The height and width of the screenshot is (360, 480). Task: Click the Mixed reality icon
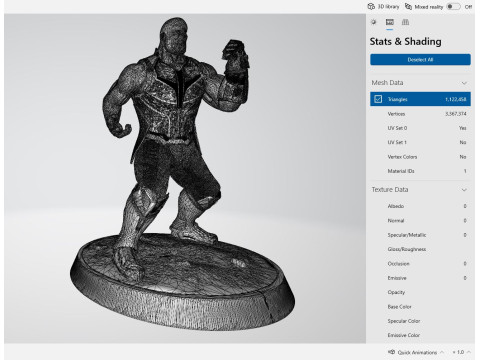click(x=408, y=6)
